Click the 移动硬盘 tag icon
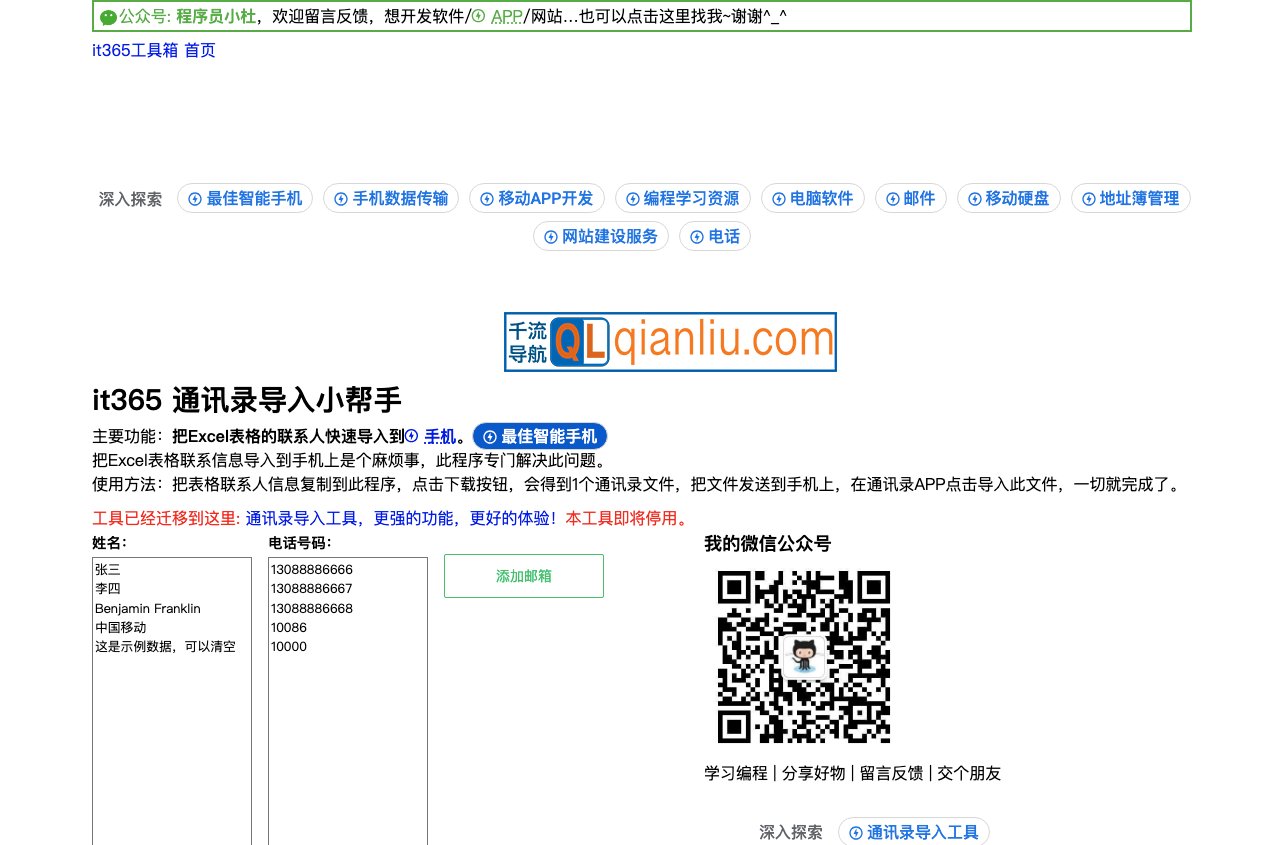 point(1009,198)
